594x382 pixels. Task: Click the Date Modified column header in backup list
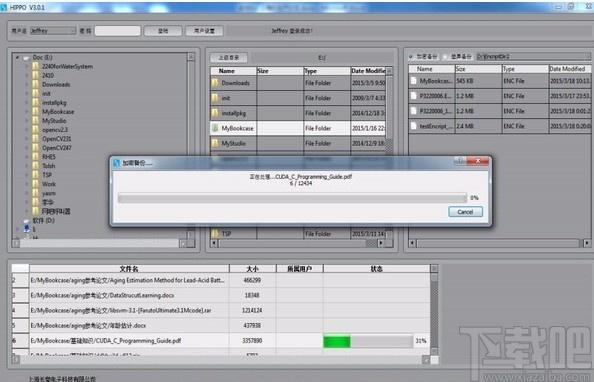[x=569, y=69]
